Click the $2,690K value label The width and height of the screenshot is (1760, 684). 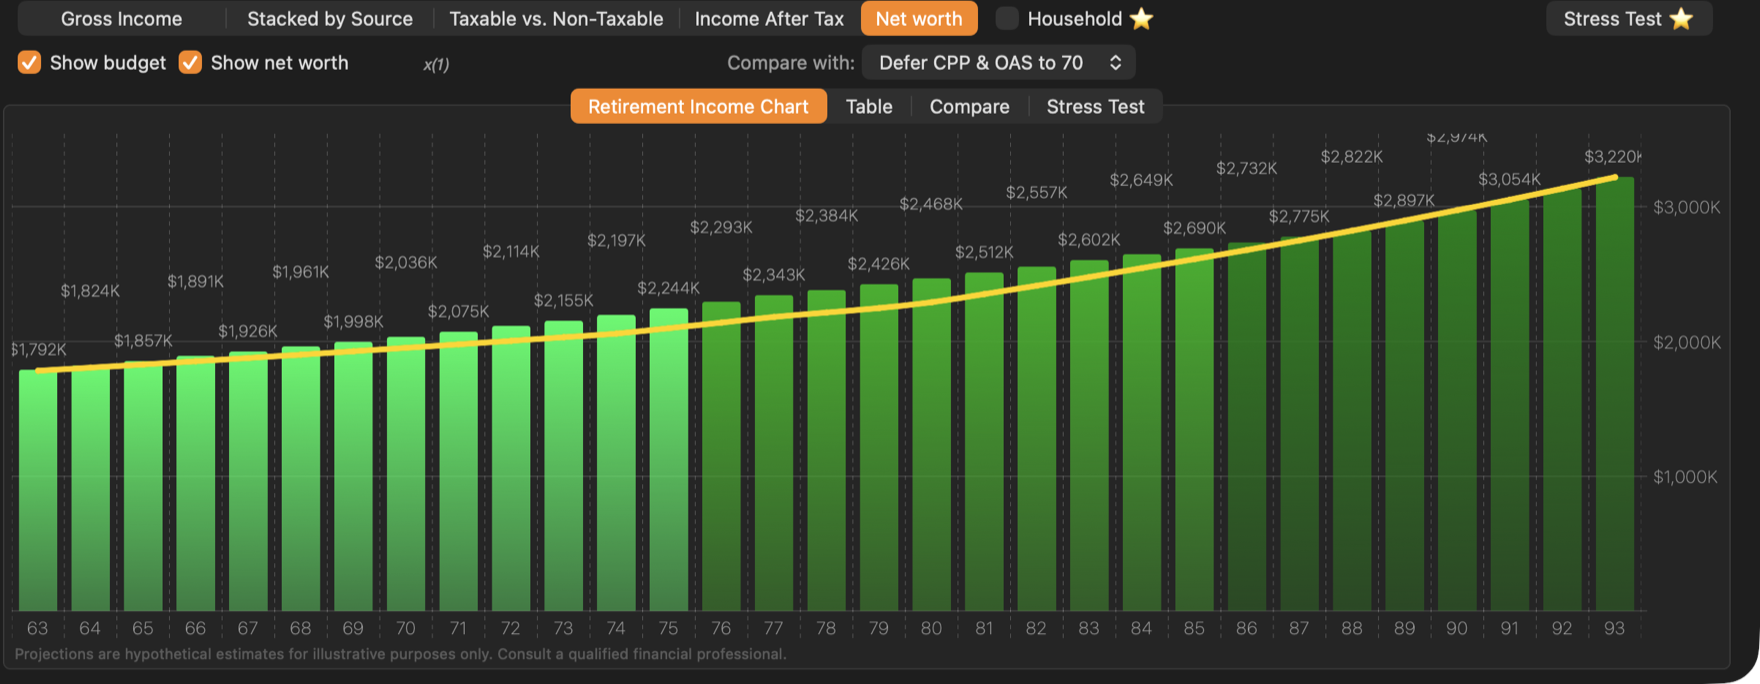tap(1194, 229)
